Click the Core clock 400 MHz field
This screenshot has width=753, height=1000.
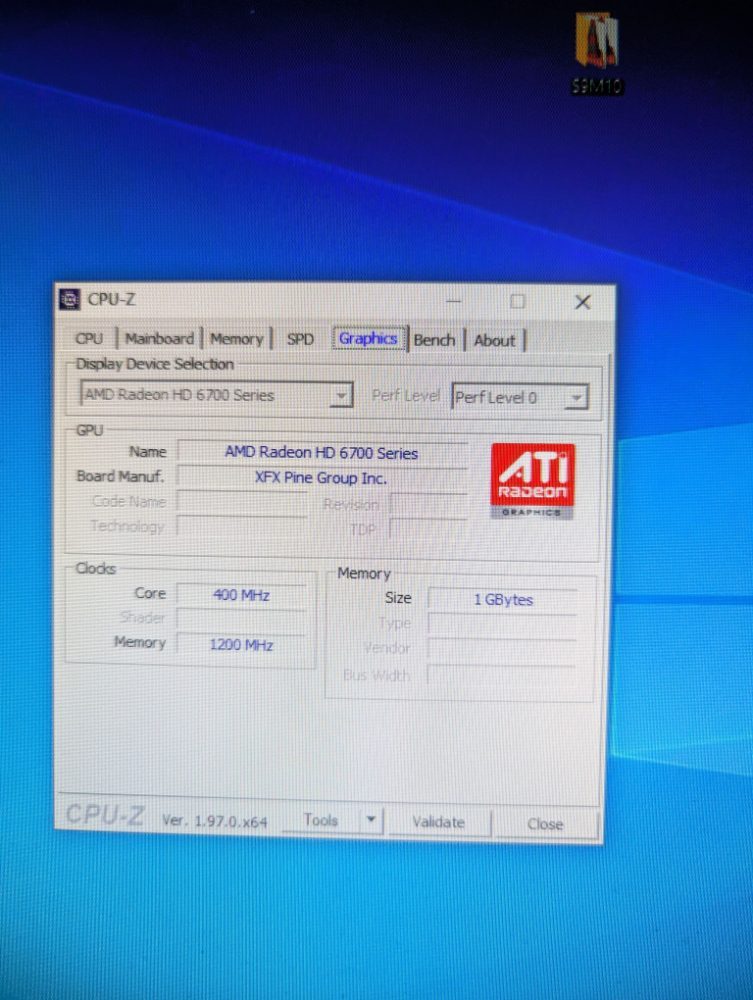241,595
